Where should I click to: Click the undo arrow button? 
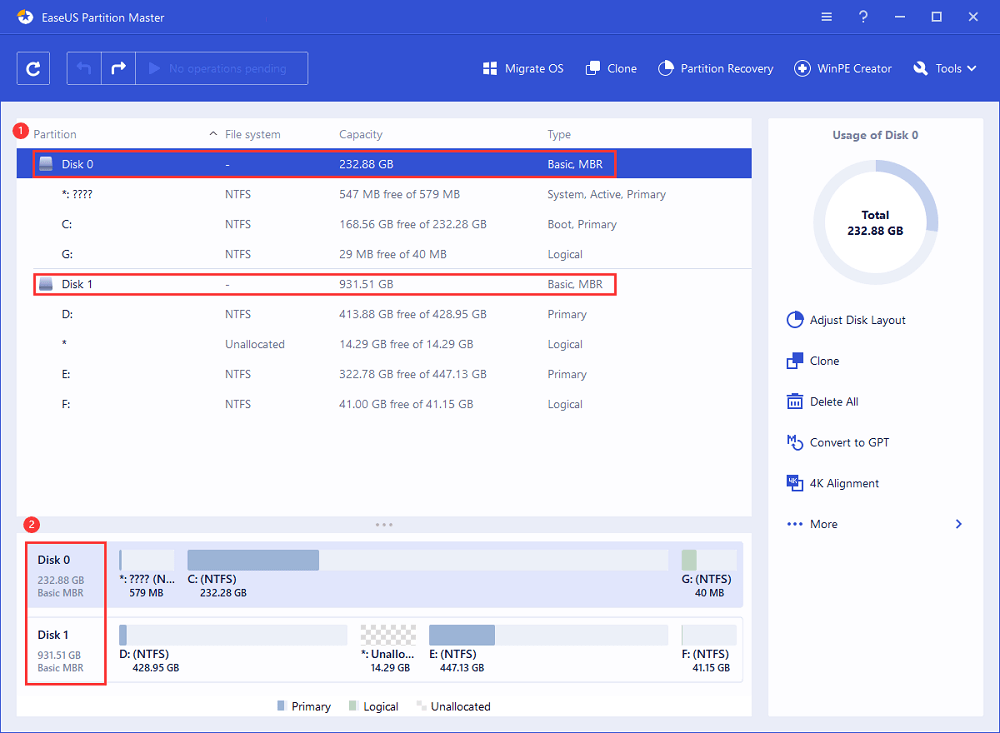pyautogui.click(x=84, y=68)
